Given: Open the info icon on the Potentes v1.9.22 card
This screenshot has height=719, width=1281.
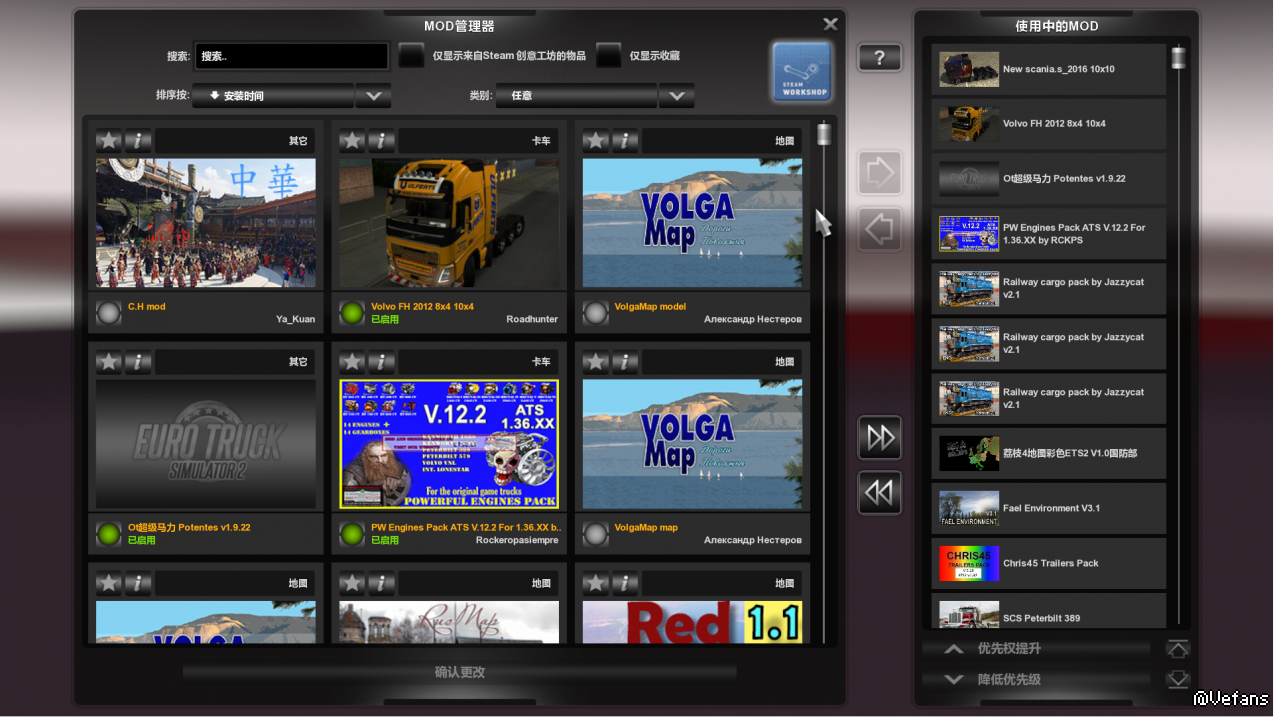Looking at the screenshot, I should 137,361.
